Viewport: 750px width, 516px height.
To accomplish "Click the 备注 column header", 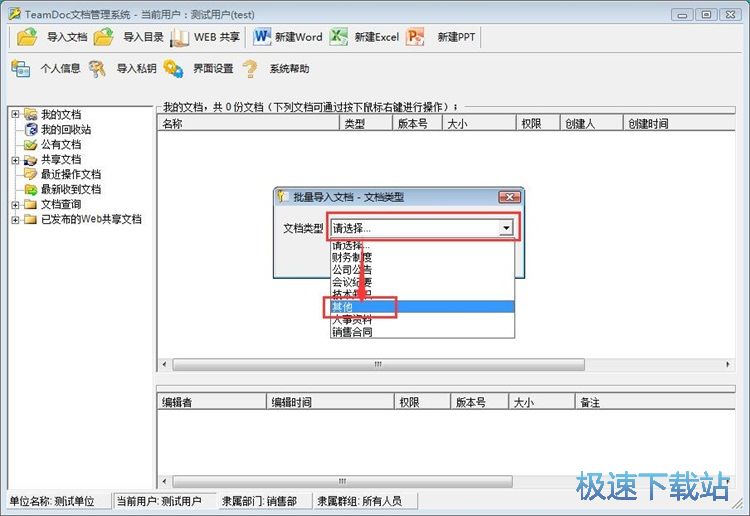I will click(x=655, y=402).
